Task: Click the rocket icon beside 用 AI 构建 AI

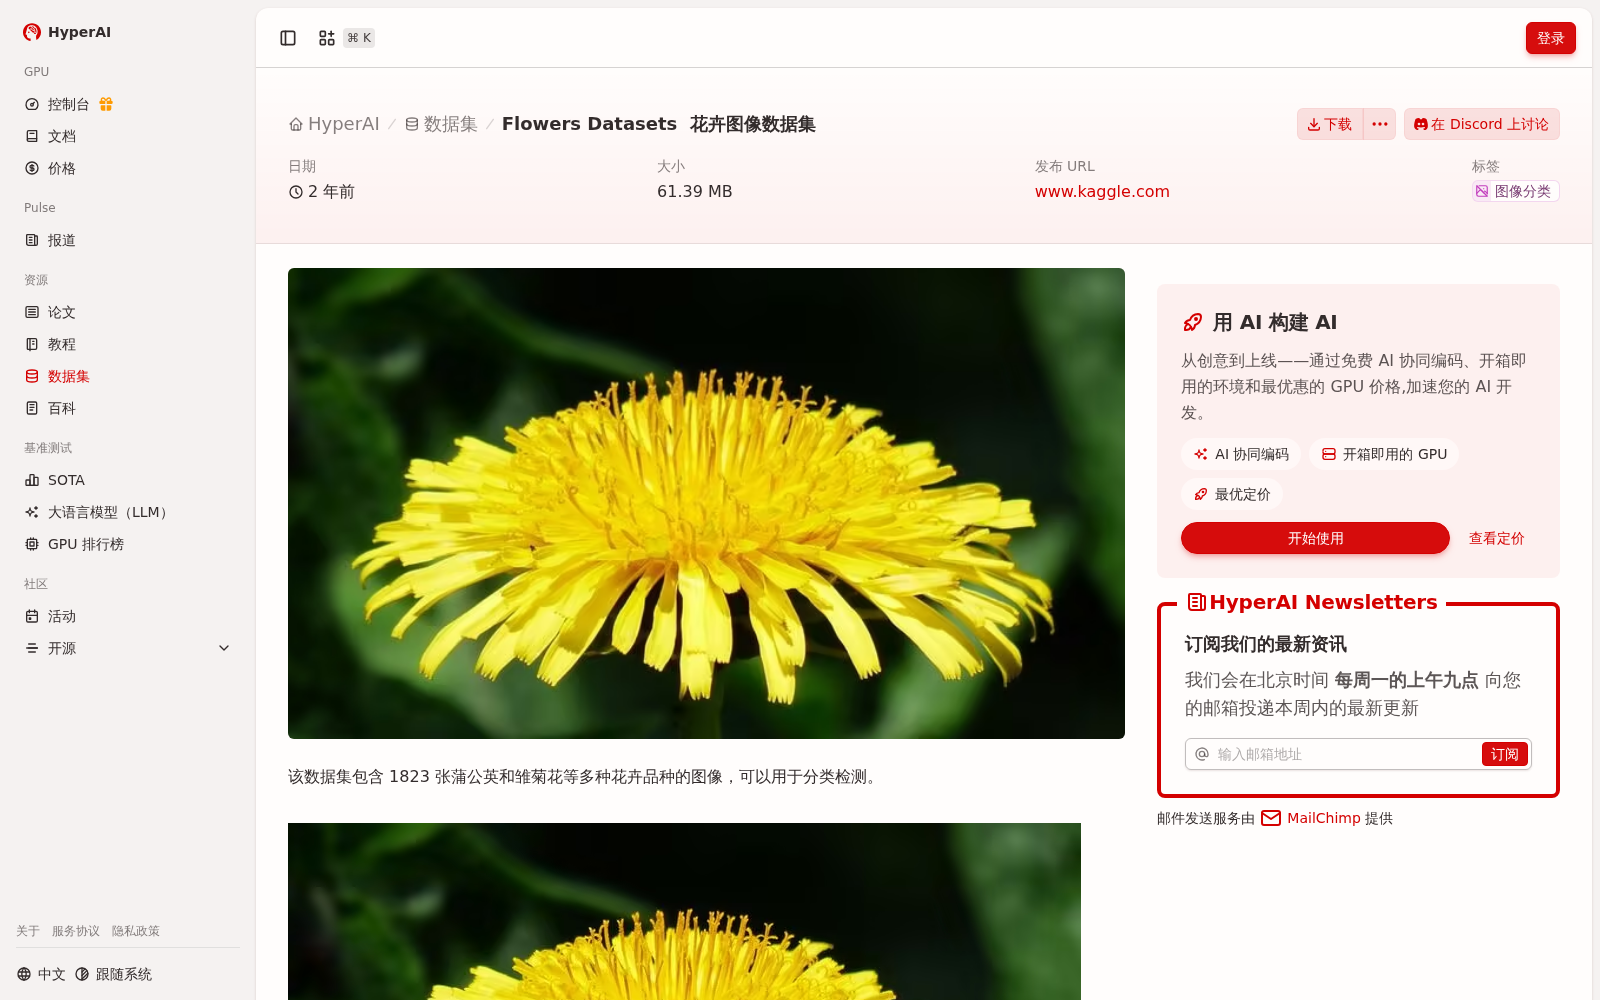Action: coord(1192,322)
